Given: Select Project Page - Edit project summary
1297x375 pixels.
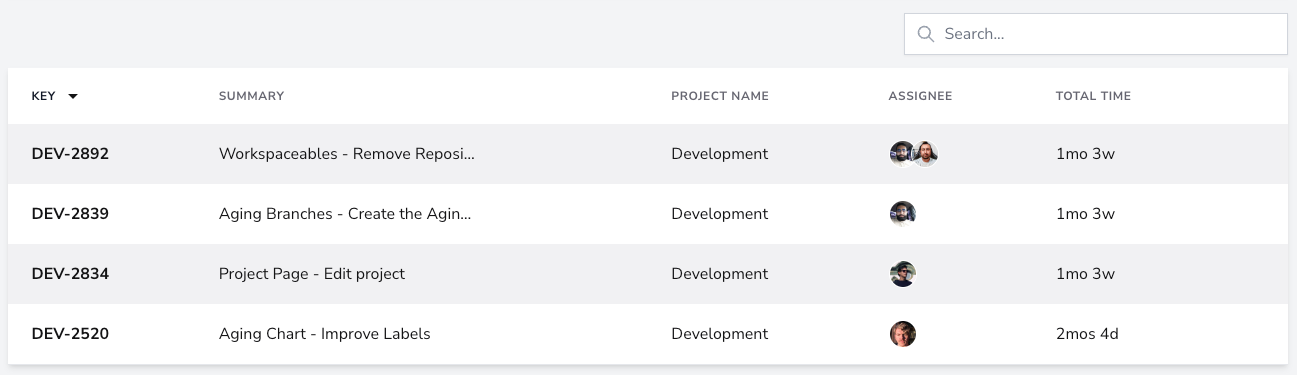Looking at the screenshot, I should (312, 274).
